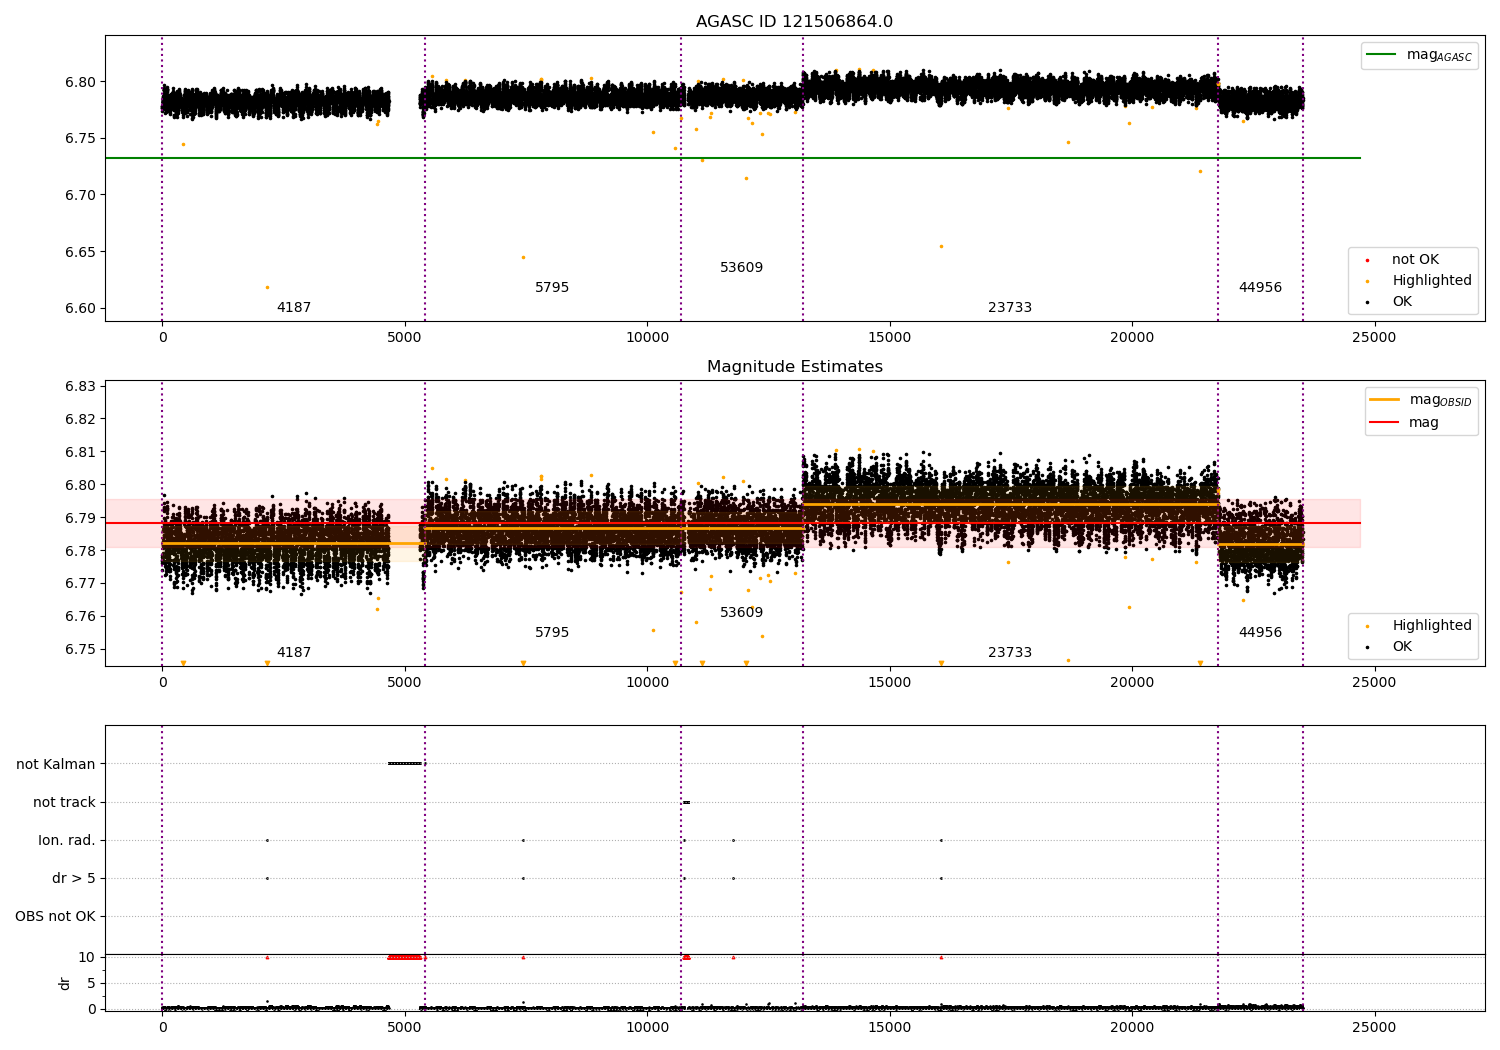This screenshot has width=1500, height=1050.
Task: Click obsid label '53609' in middle plot
Action: point(741,613)
